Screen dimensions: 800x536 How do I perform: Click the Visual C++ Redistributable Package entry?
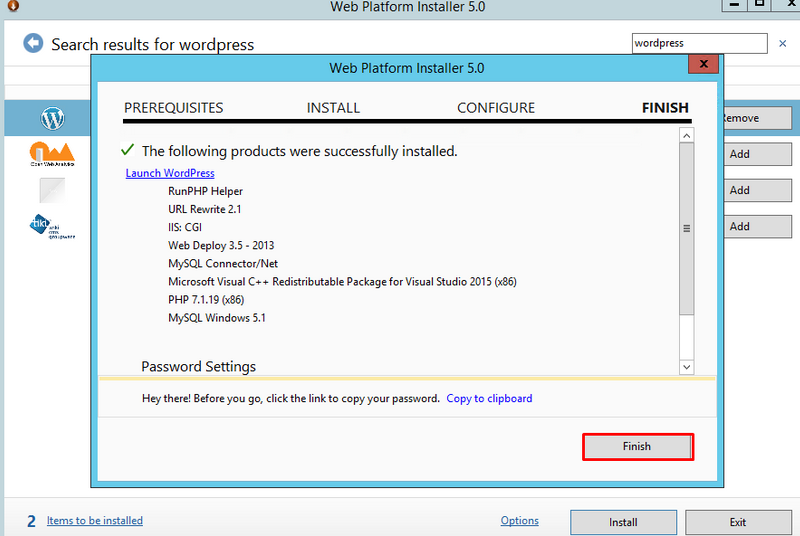(342, 282)
